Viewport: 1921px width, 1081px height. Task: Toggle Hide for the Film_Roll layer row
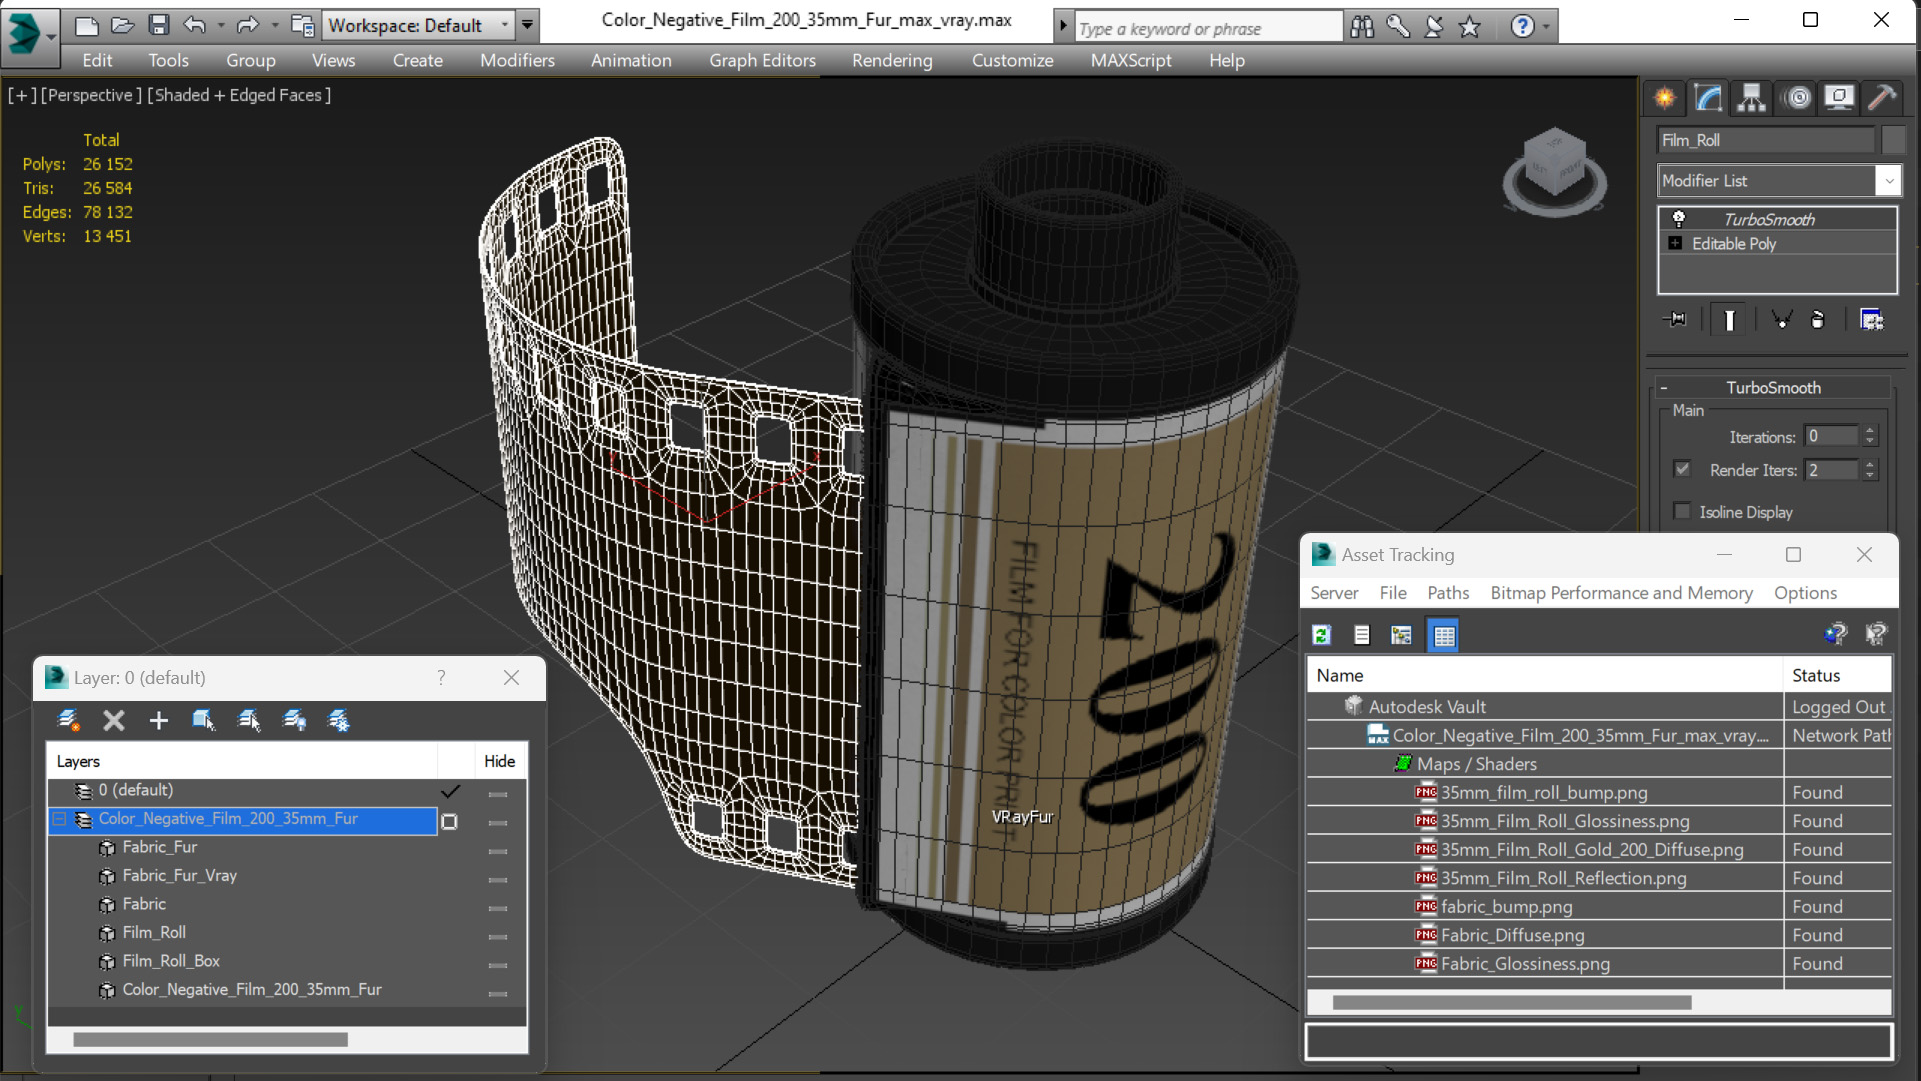tap(498, 937)
